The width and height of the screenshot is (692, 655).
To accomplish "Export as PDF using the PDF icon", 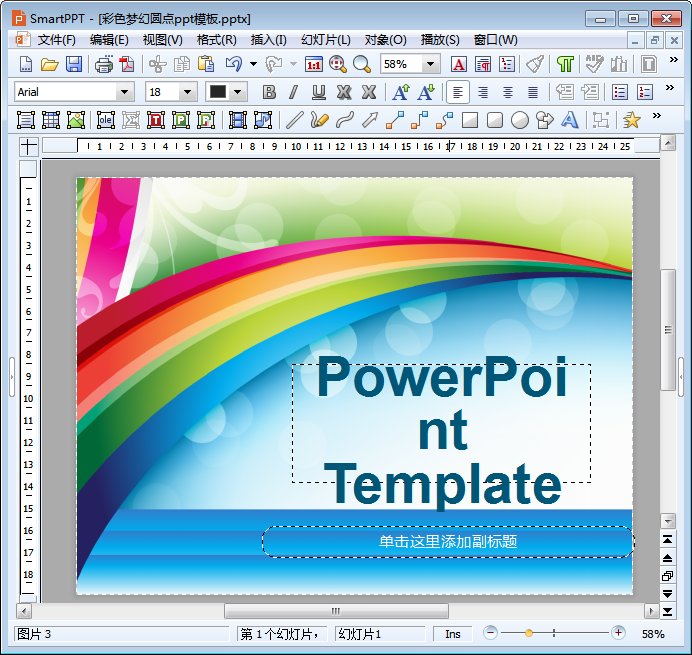I will pos(128,64).
